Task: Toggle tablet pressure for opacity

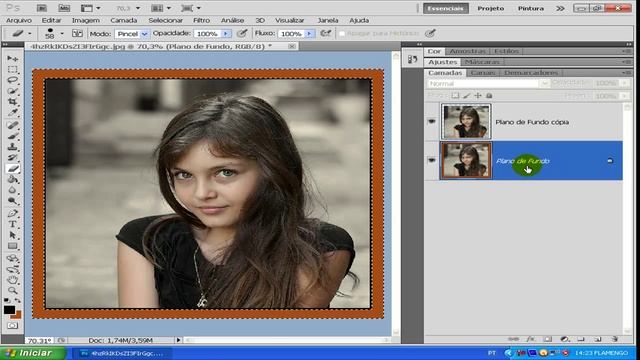Action: pyautogui.click(x=242, y=33)
